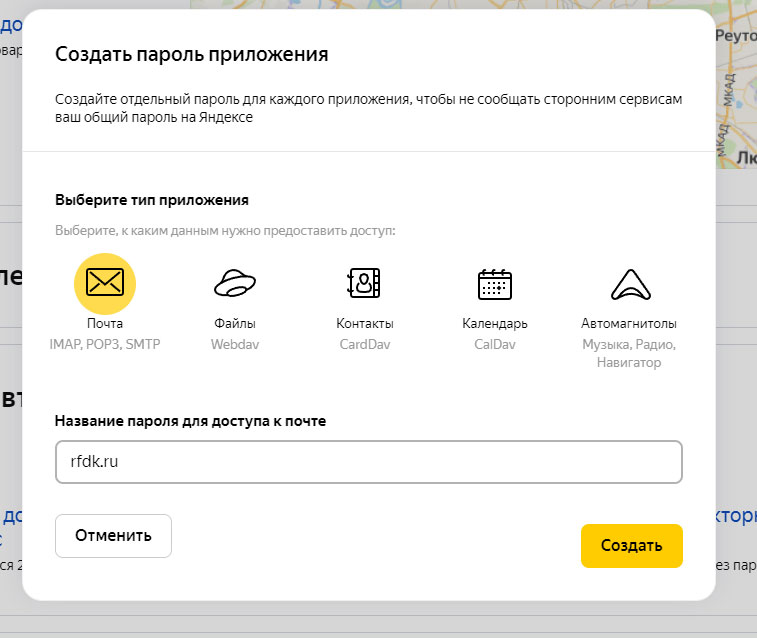The image size is (757, 638).
Task: Pick the Контакты address book icon
Action: pyautogui.click(x=364, y=283)
